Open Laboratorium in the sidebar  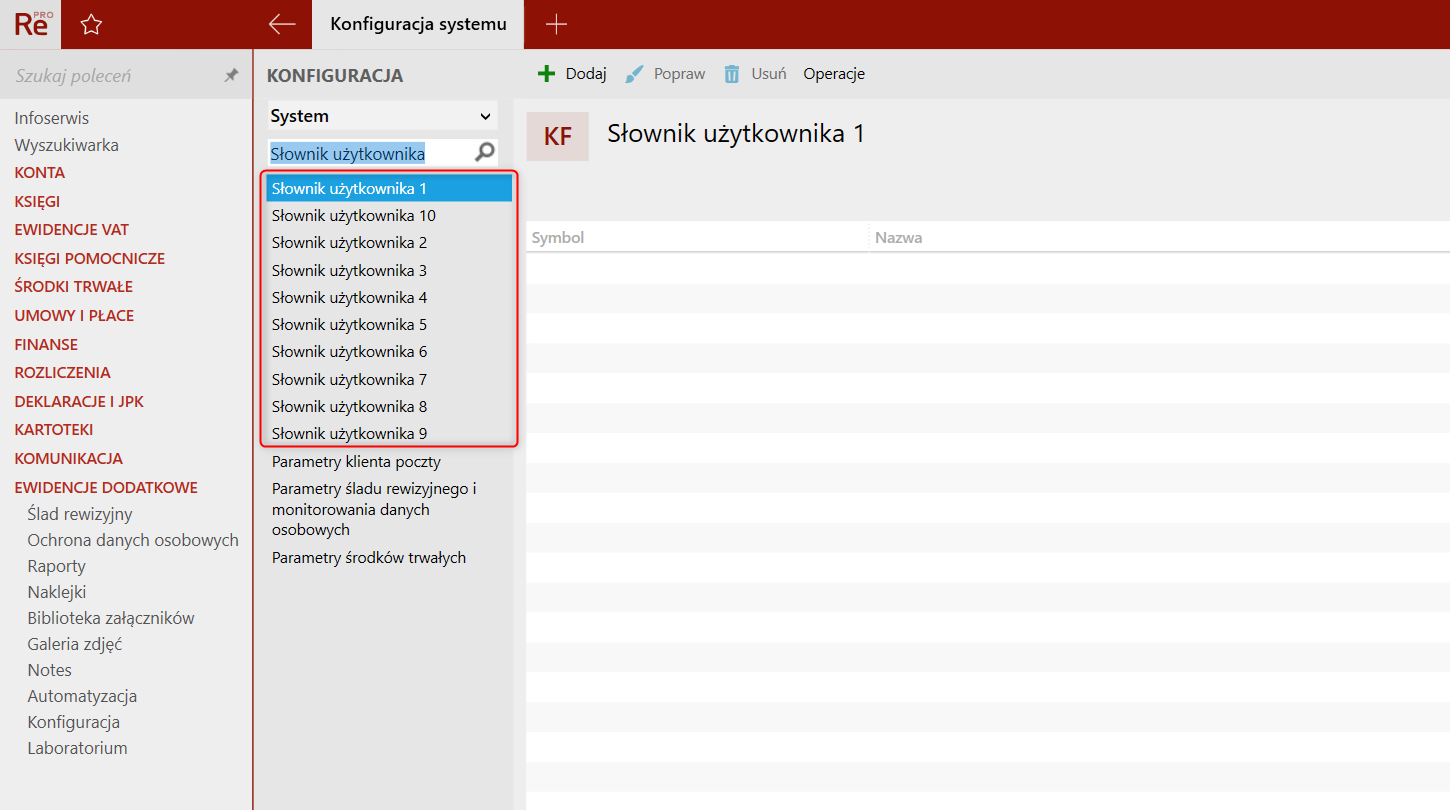78,748
